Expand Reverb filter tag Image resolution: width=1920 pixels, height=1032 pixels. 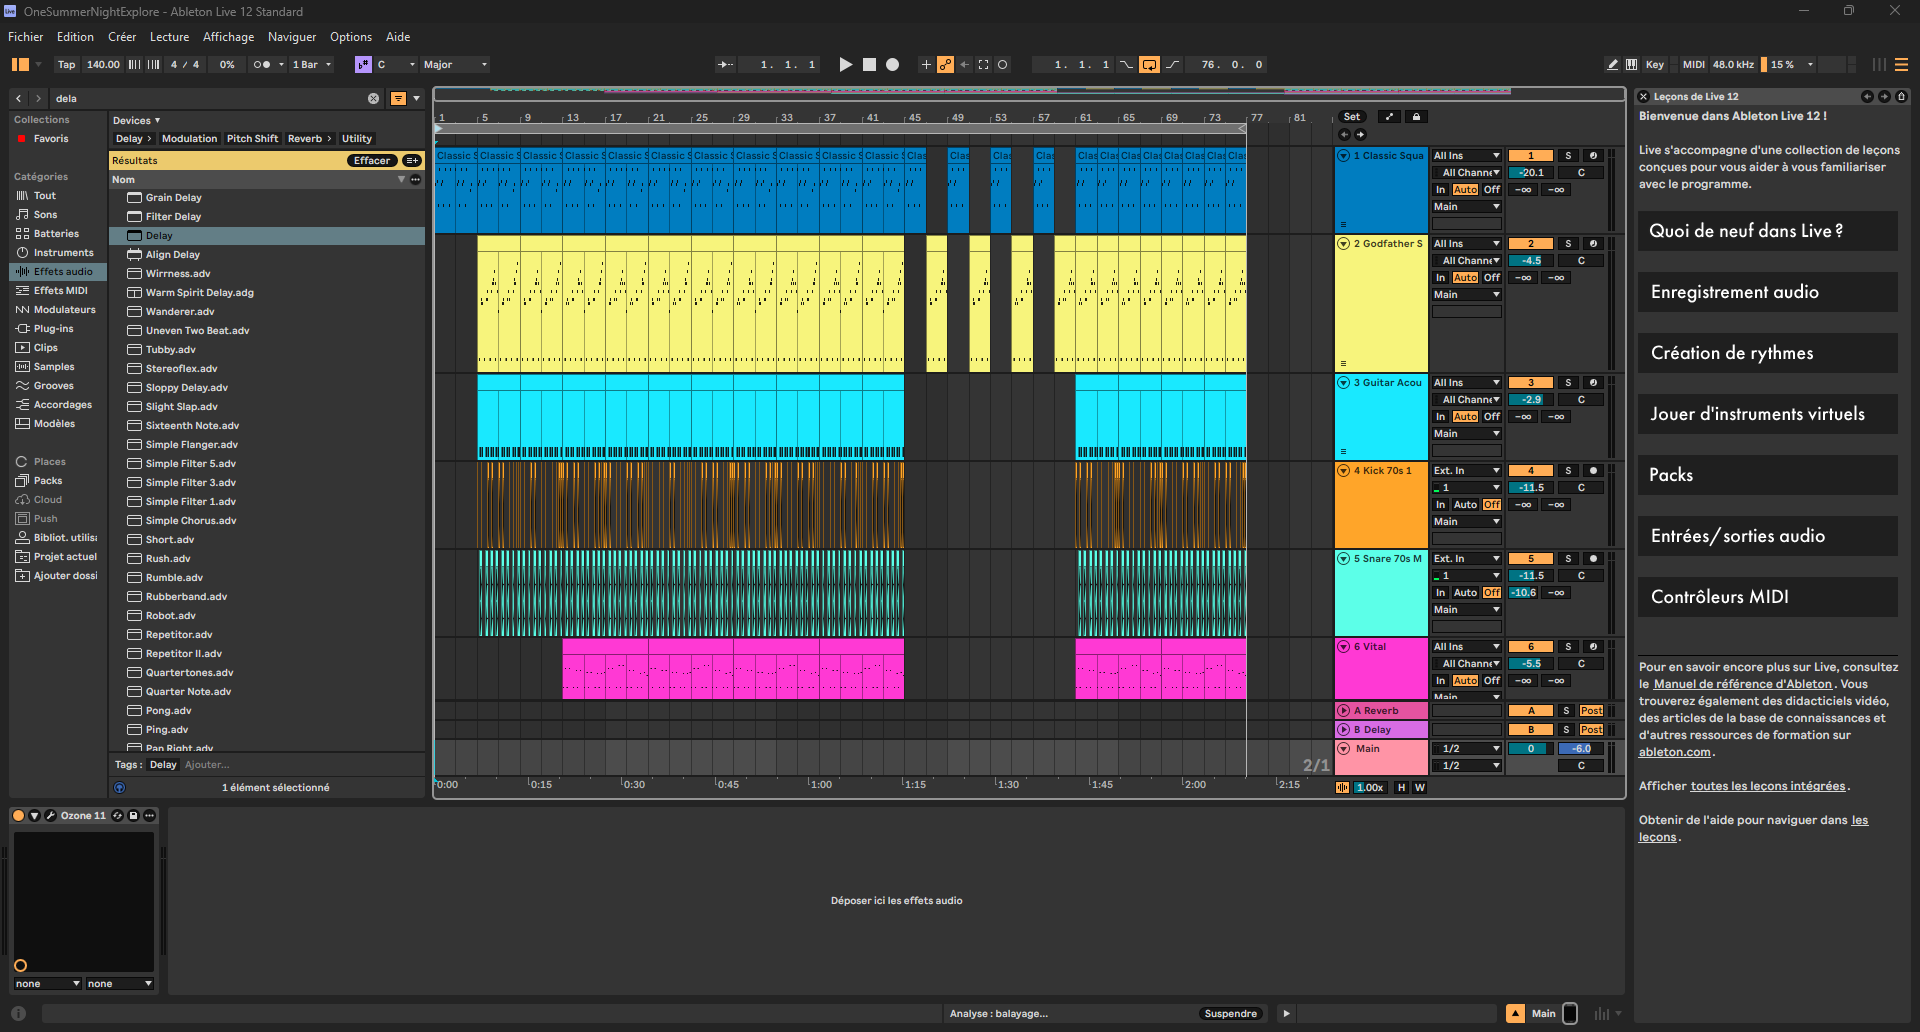tap(309, 138)
